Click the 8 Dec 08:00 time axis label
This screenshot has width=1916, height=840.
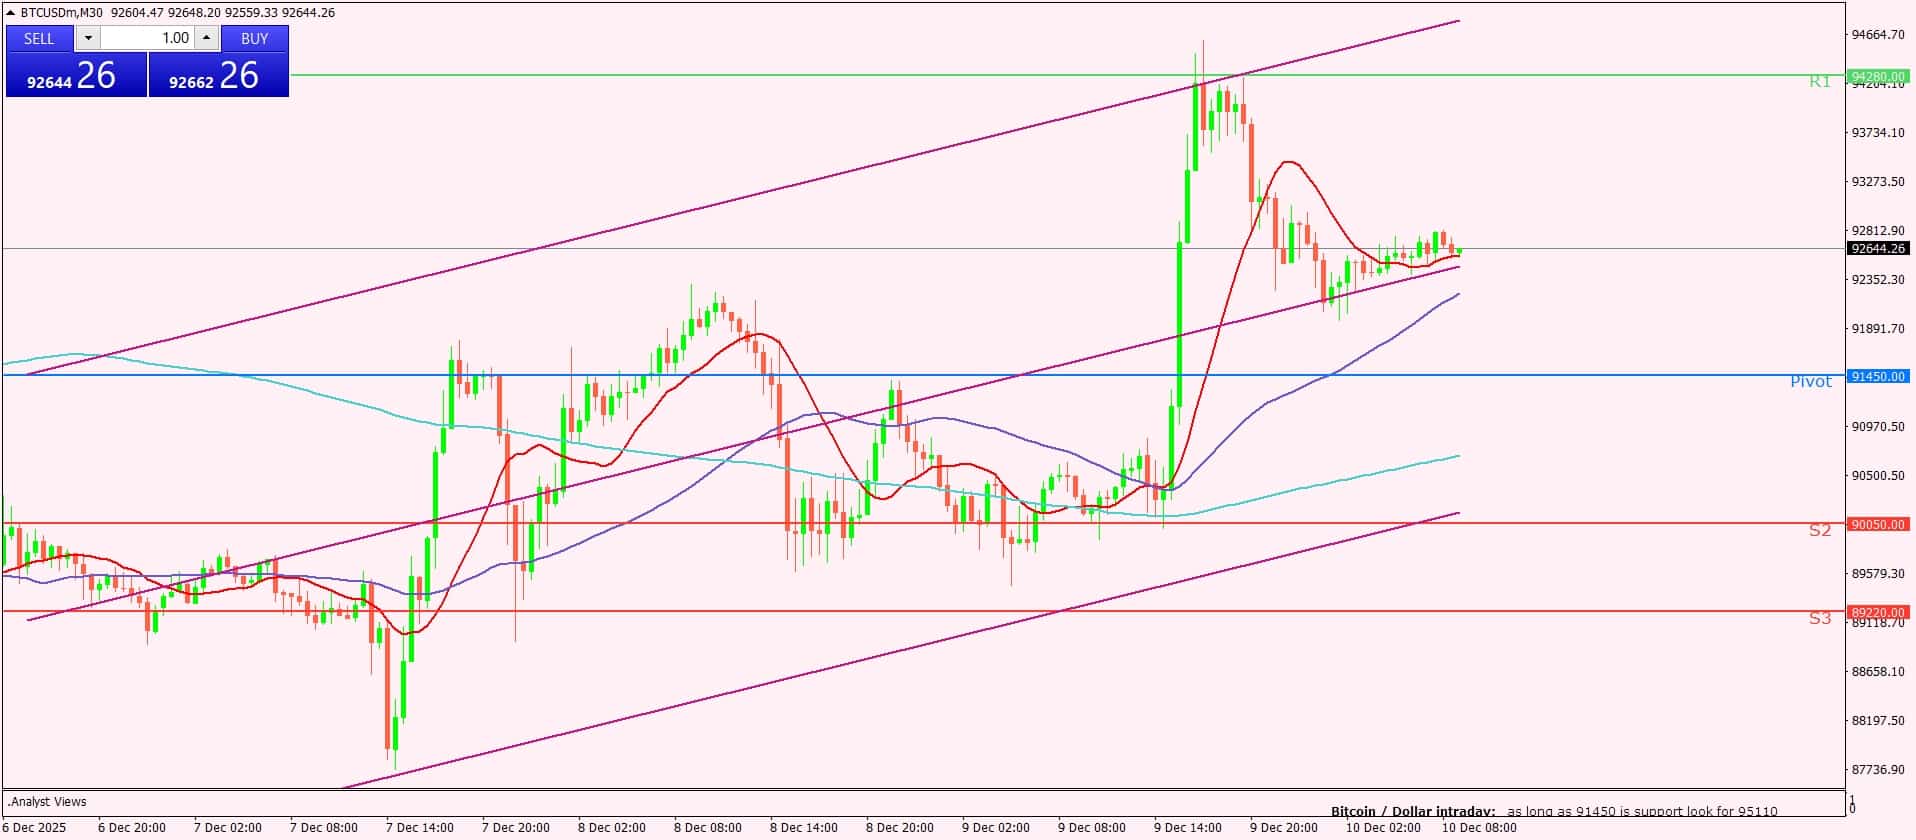tap(708, 827)
